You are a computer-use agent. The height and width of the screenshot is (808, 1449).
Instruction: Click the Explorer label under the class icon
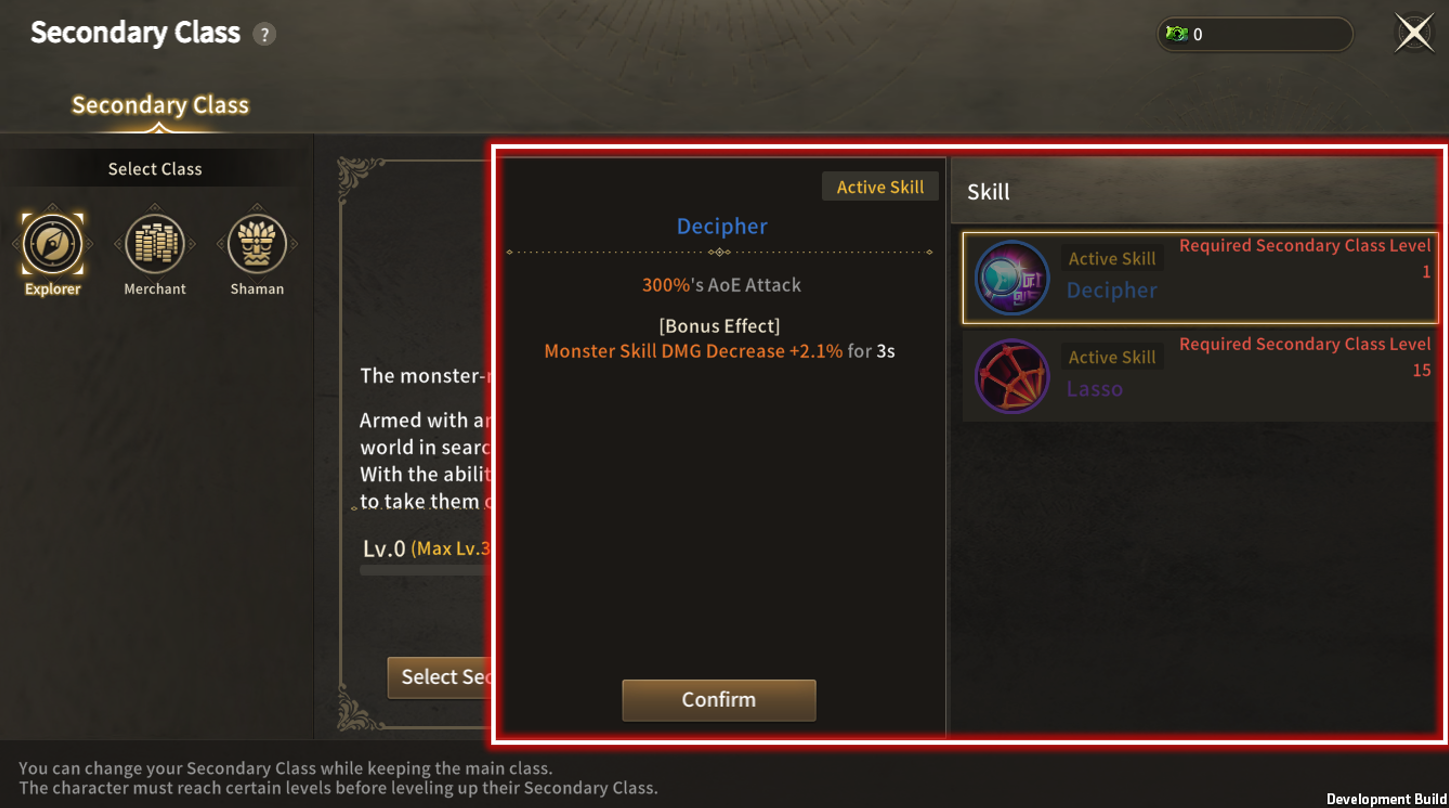click(52, 289)
